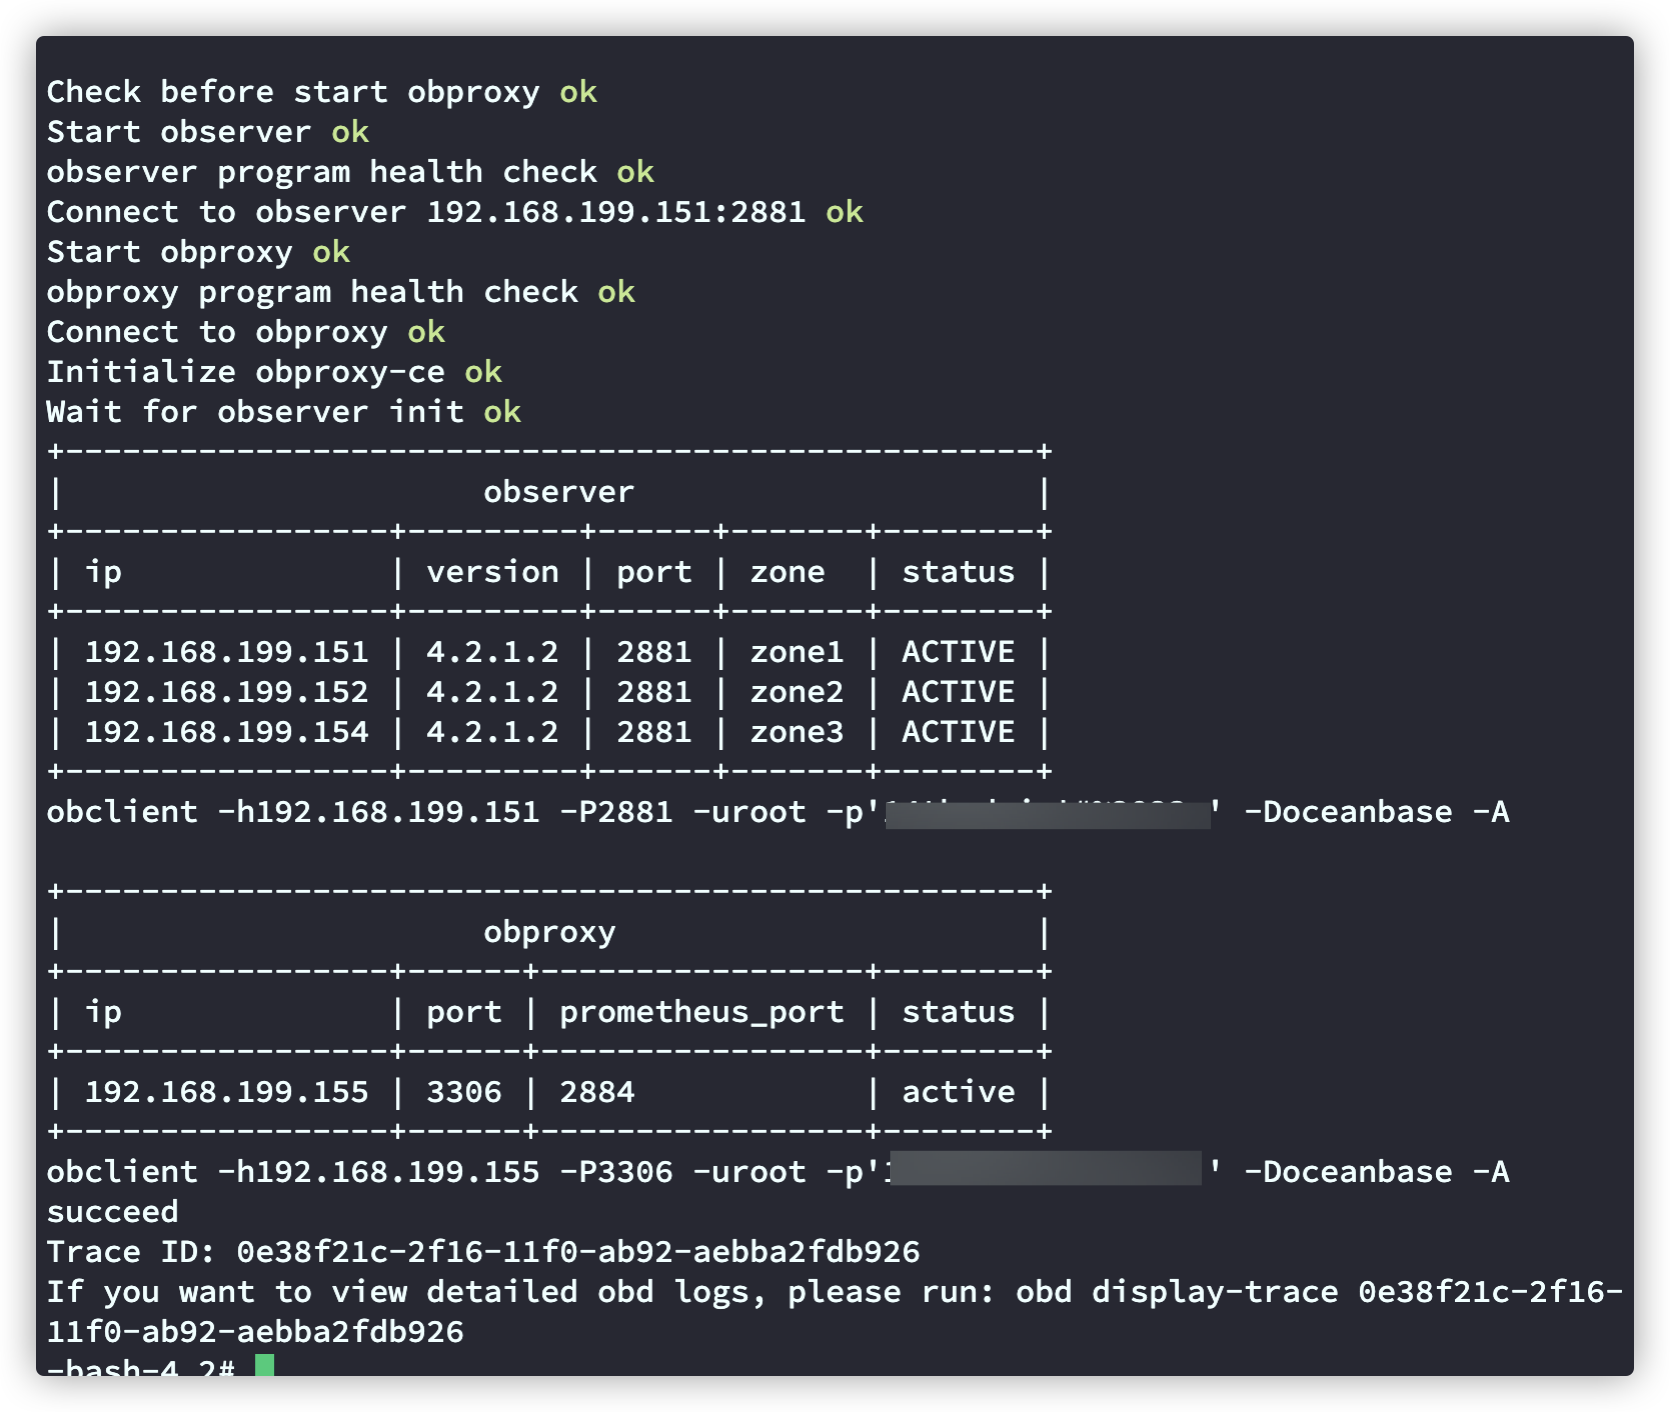Image resolution: width=1670 pixels, height=1412 pixels.
Task: Click the 'zone' column header
Action: 787,572
